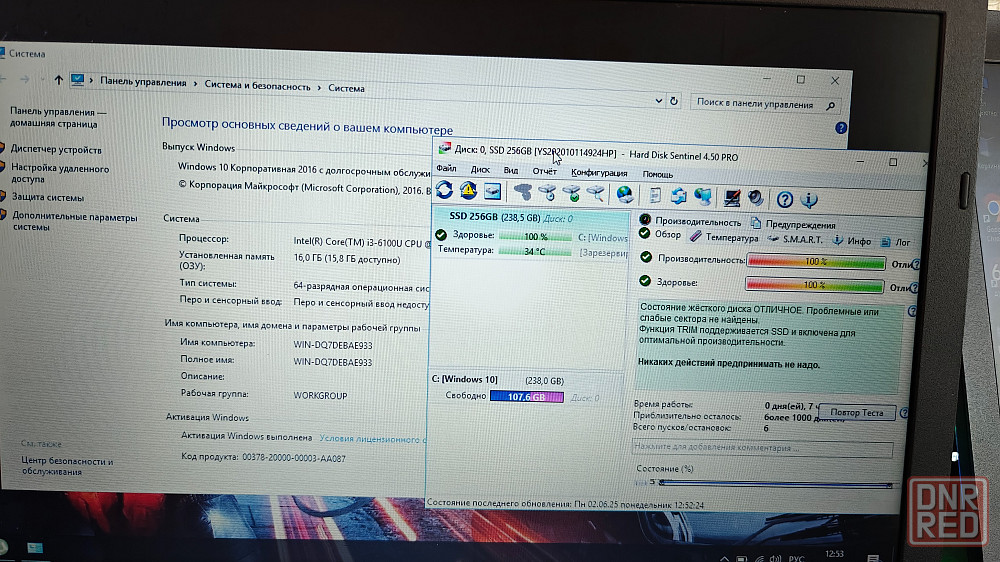This screenshot has width=1000, height=562.
Task: Click the 107,6 GB free space bar
Action: click(527, 397)
